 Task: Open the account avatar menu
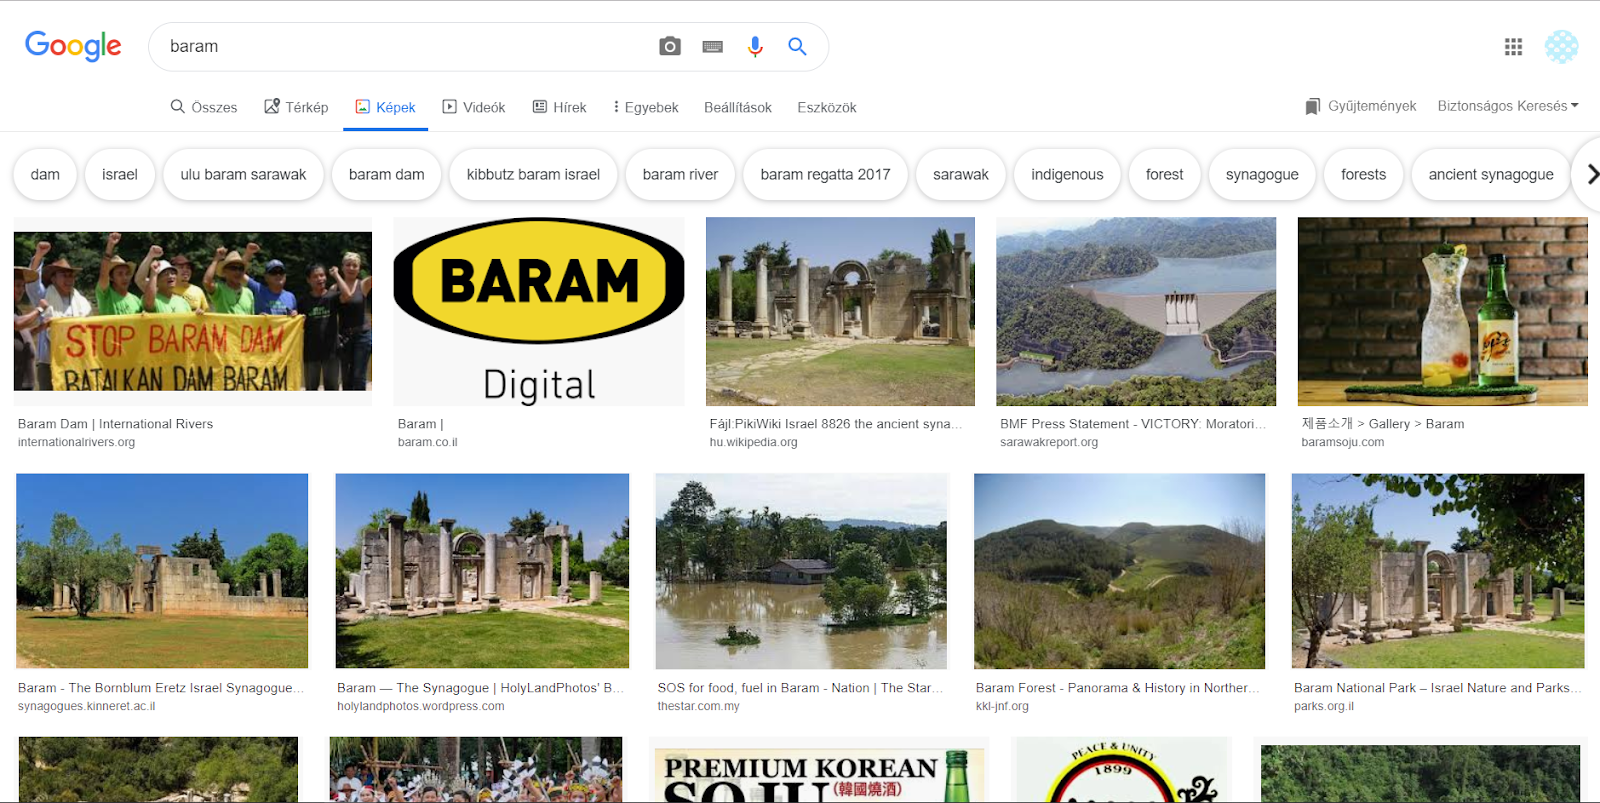click(1561, 46)
